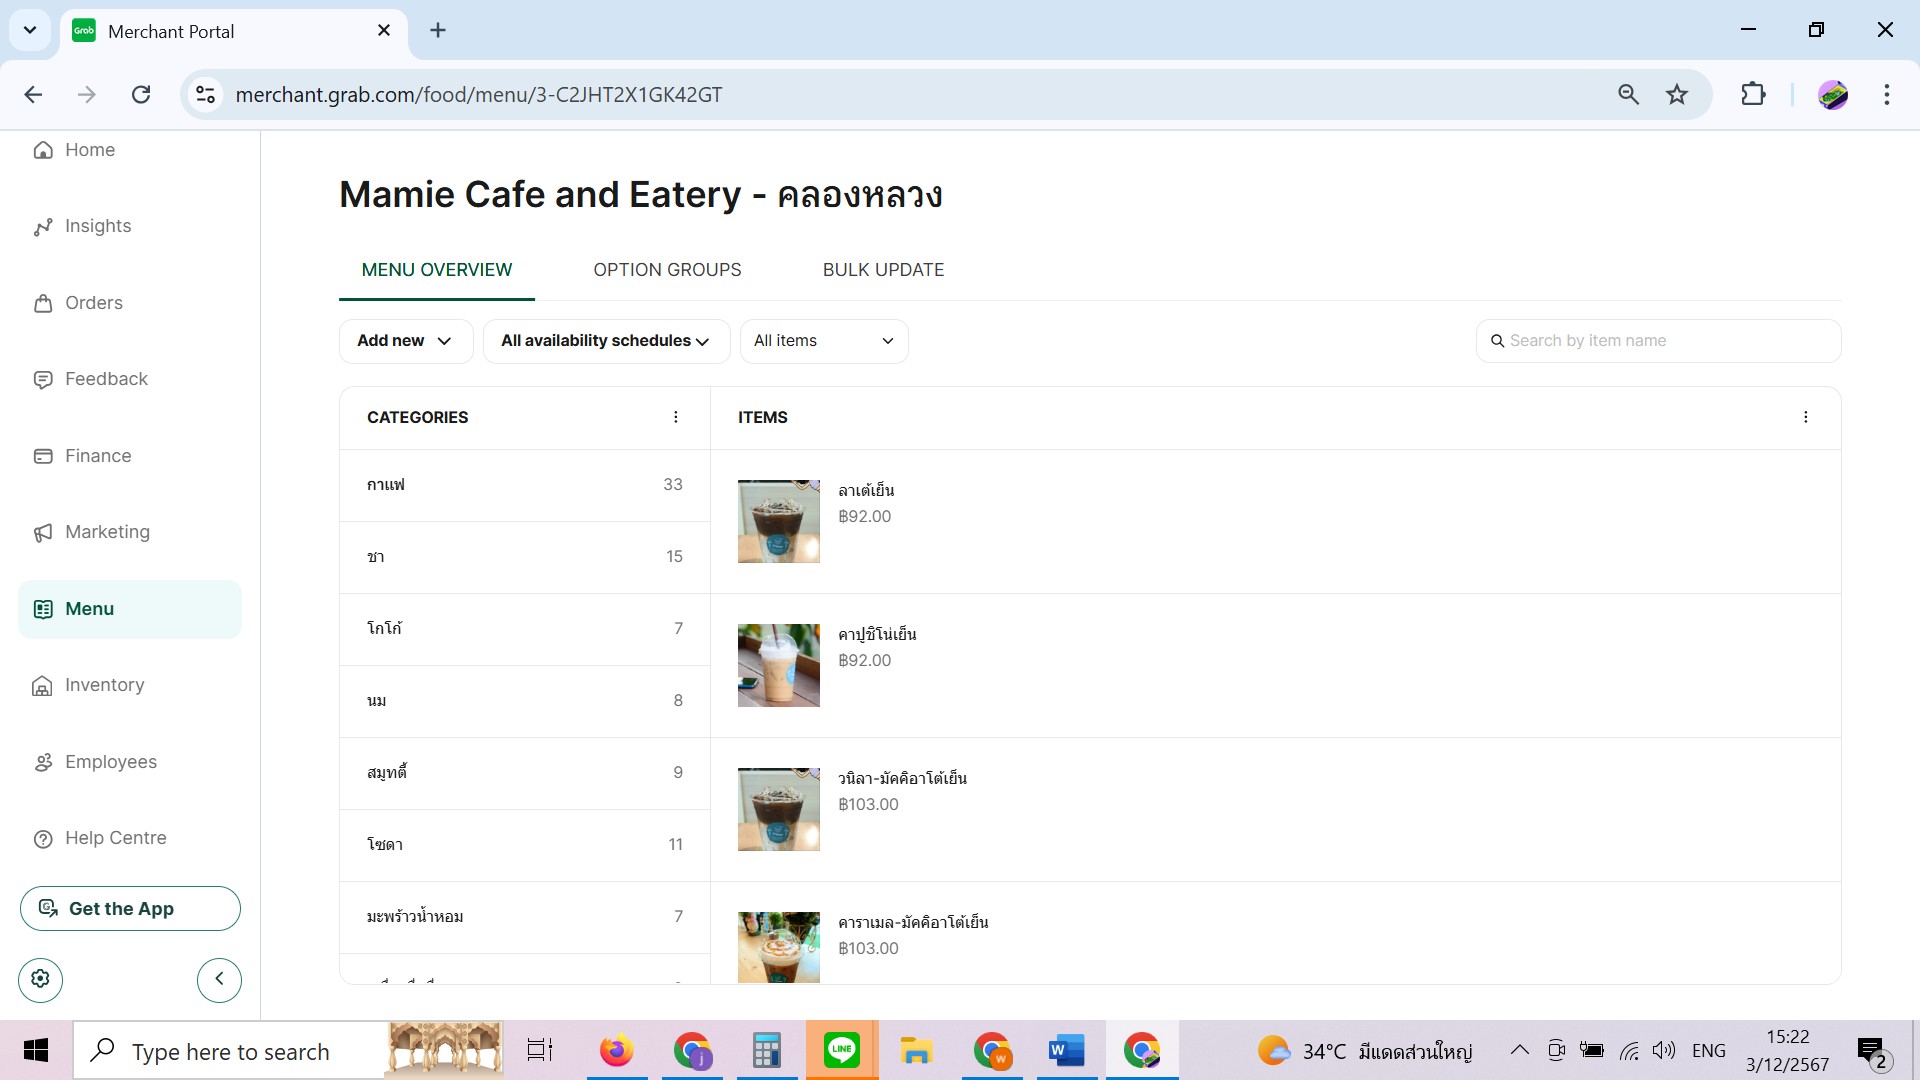The width and height of the screenshot is (1920, 1080).
Task: Open notification center icon
Action: (x=1872, y=1051)
